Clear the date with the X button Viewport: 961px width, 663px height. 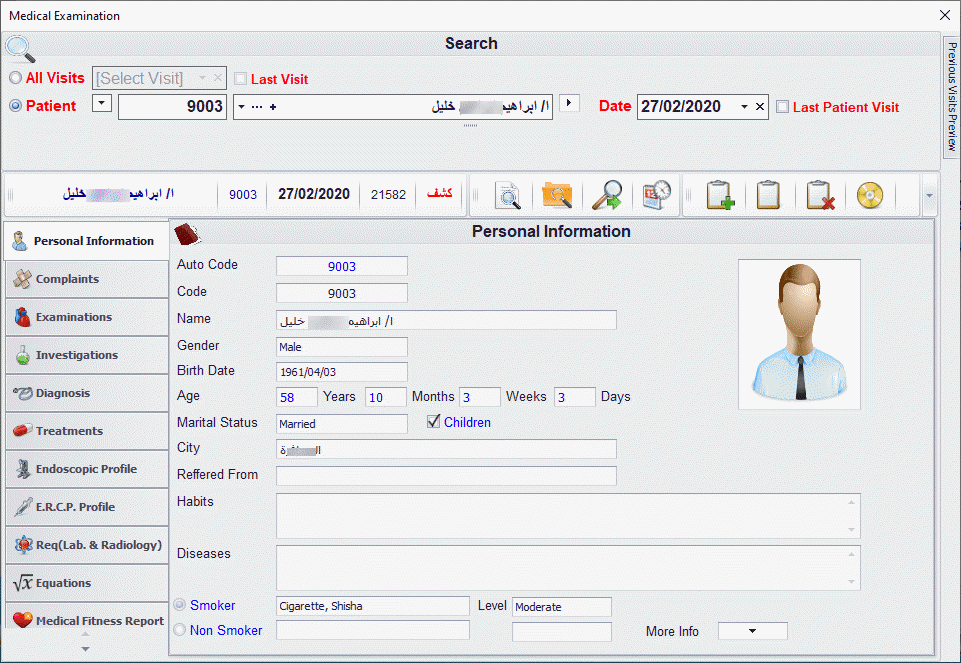point(760,107)
